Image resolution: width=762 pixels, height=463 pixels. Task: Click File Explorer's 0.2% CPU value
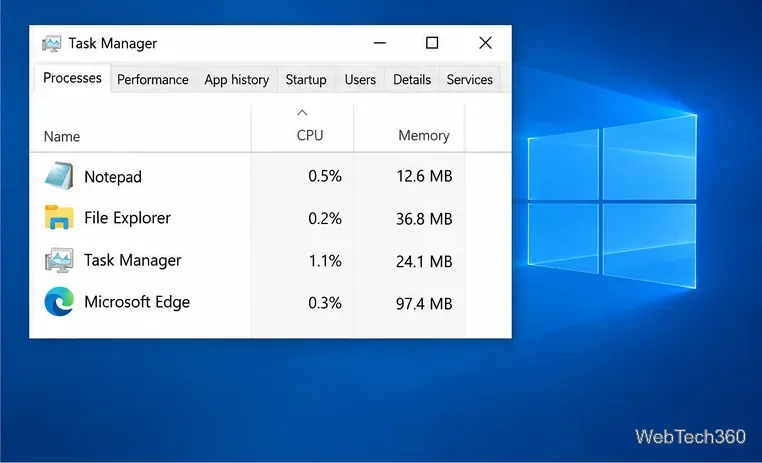click(x=325, y=219)
